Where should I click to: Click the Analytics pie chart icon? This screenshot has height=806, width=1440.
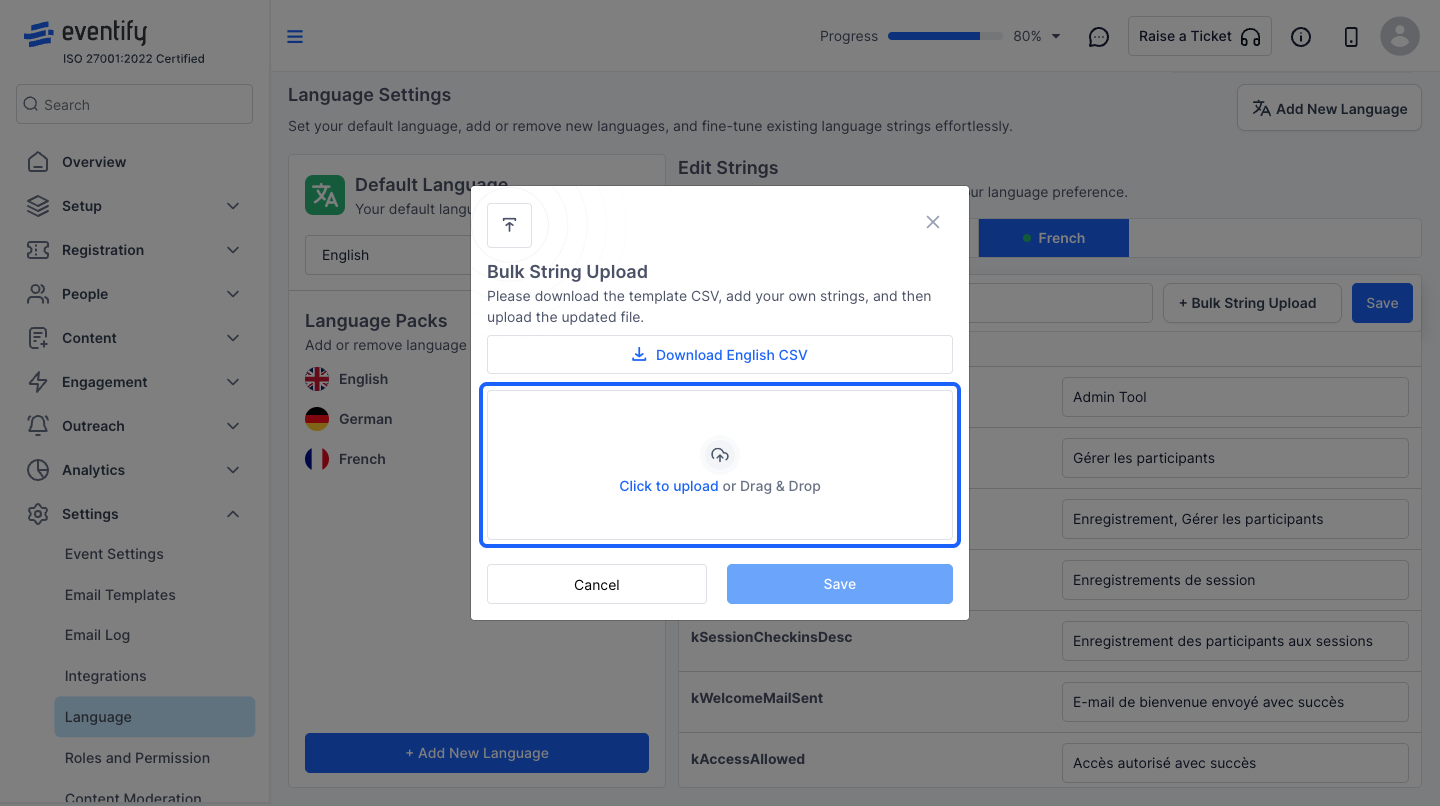tap(38, 470)
